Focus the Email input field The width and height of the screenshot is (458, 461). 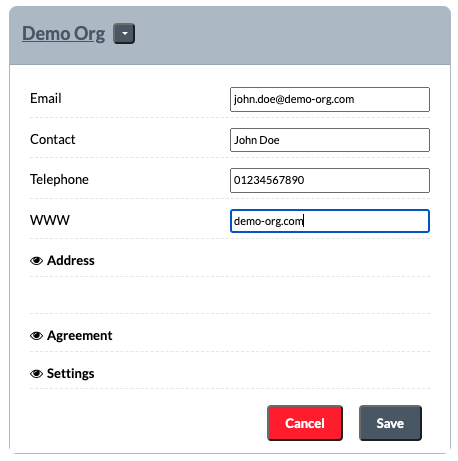pos(330,99)
